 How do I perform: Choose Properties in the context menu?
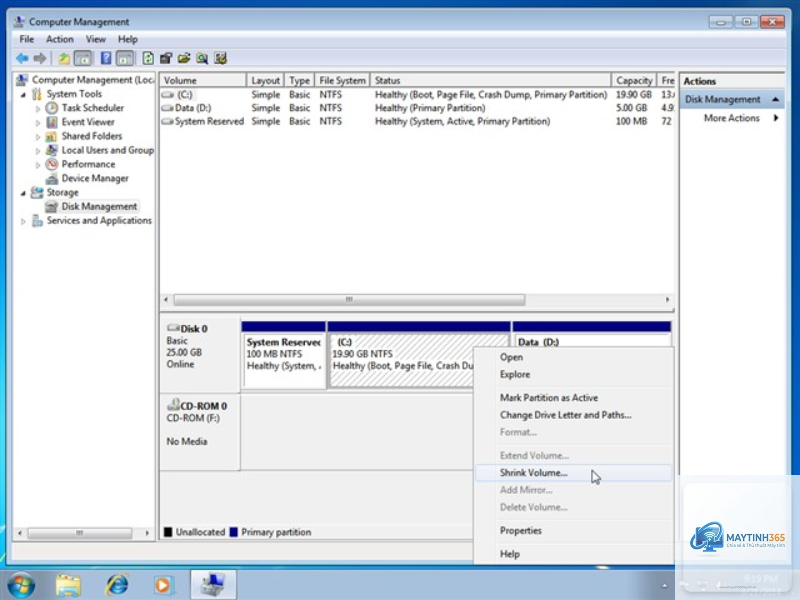tap(573, 531)
